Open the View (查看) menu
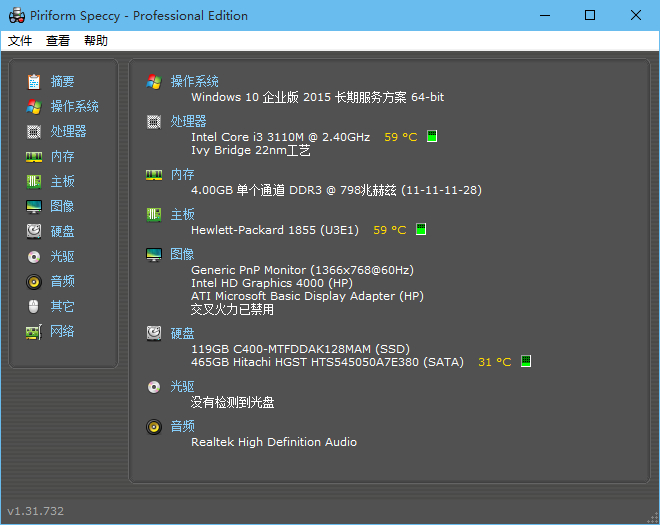Screen dimensions: 660x525 (58, 41)
